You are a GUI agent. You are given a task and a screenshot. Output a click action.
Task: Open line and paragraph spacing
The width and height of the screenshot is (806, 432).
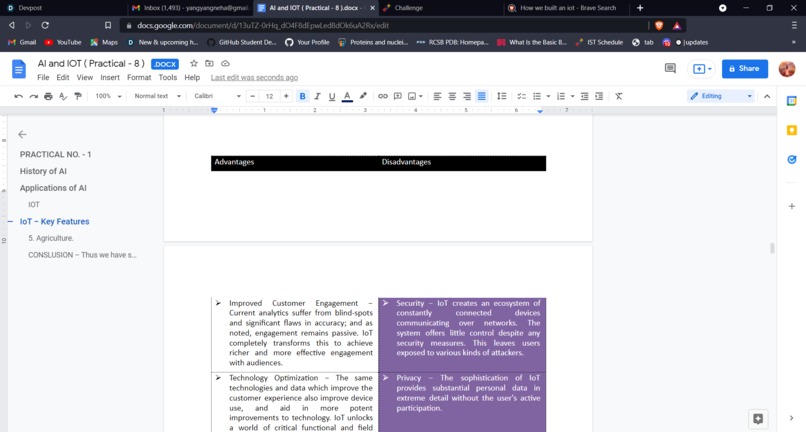pyautogui.click(x=502, y=96)
